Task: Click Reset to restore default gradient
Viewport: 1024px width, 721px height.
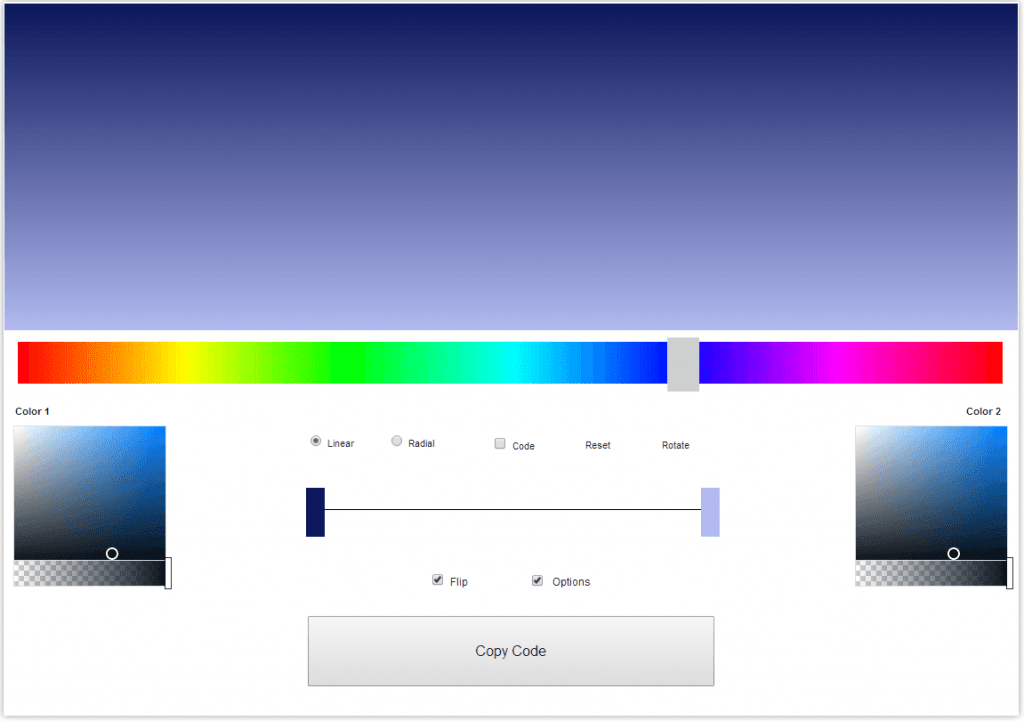Action: point(597,444)
